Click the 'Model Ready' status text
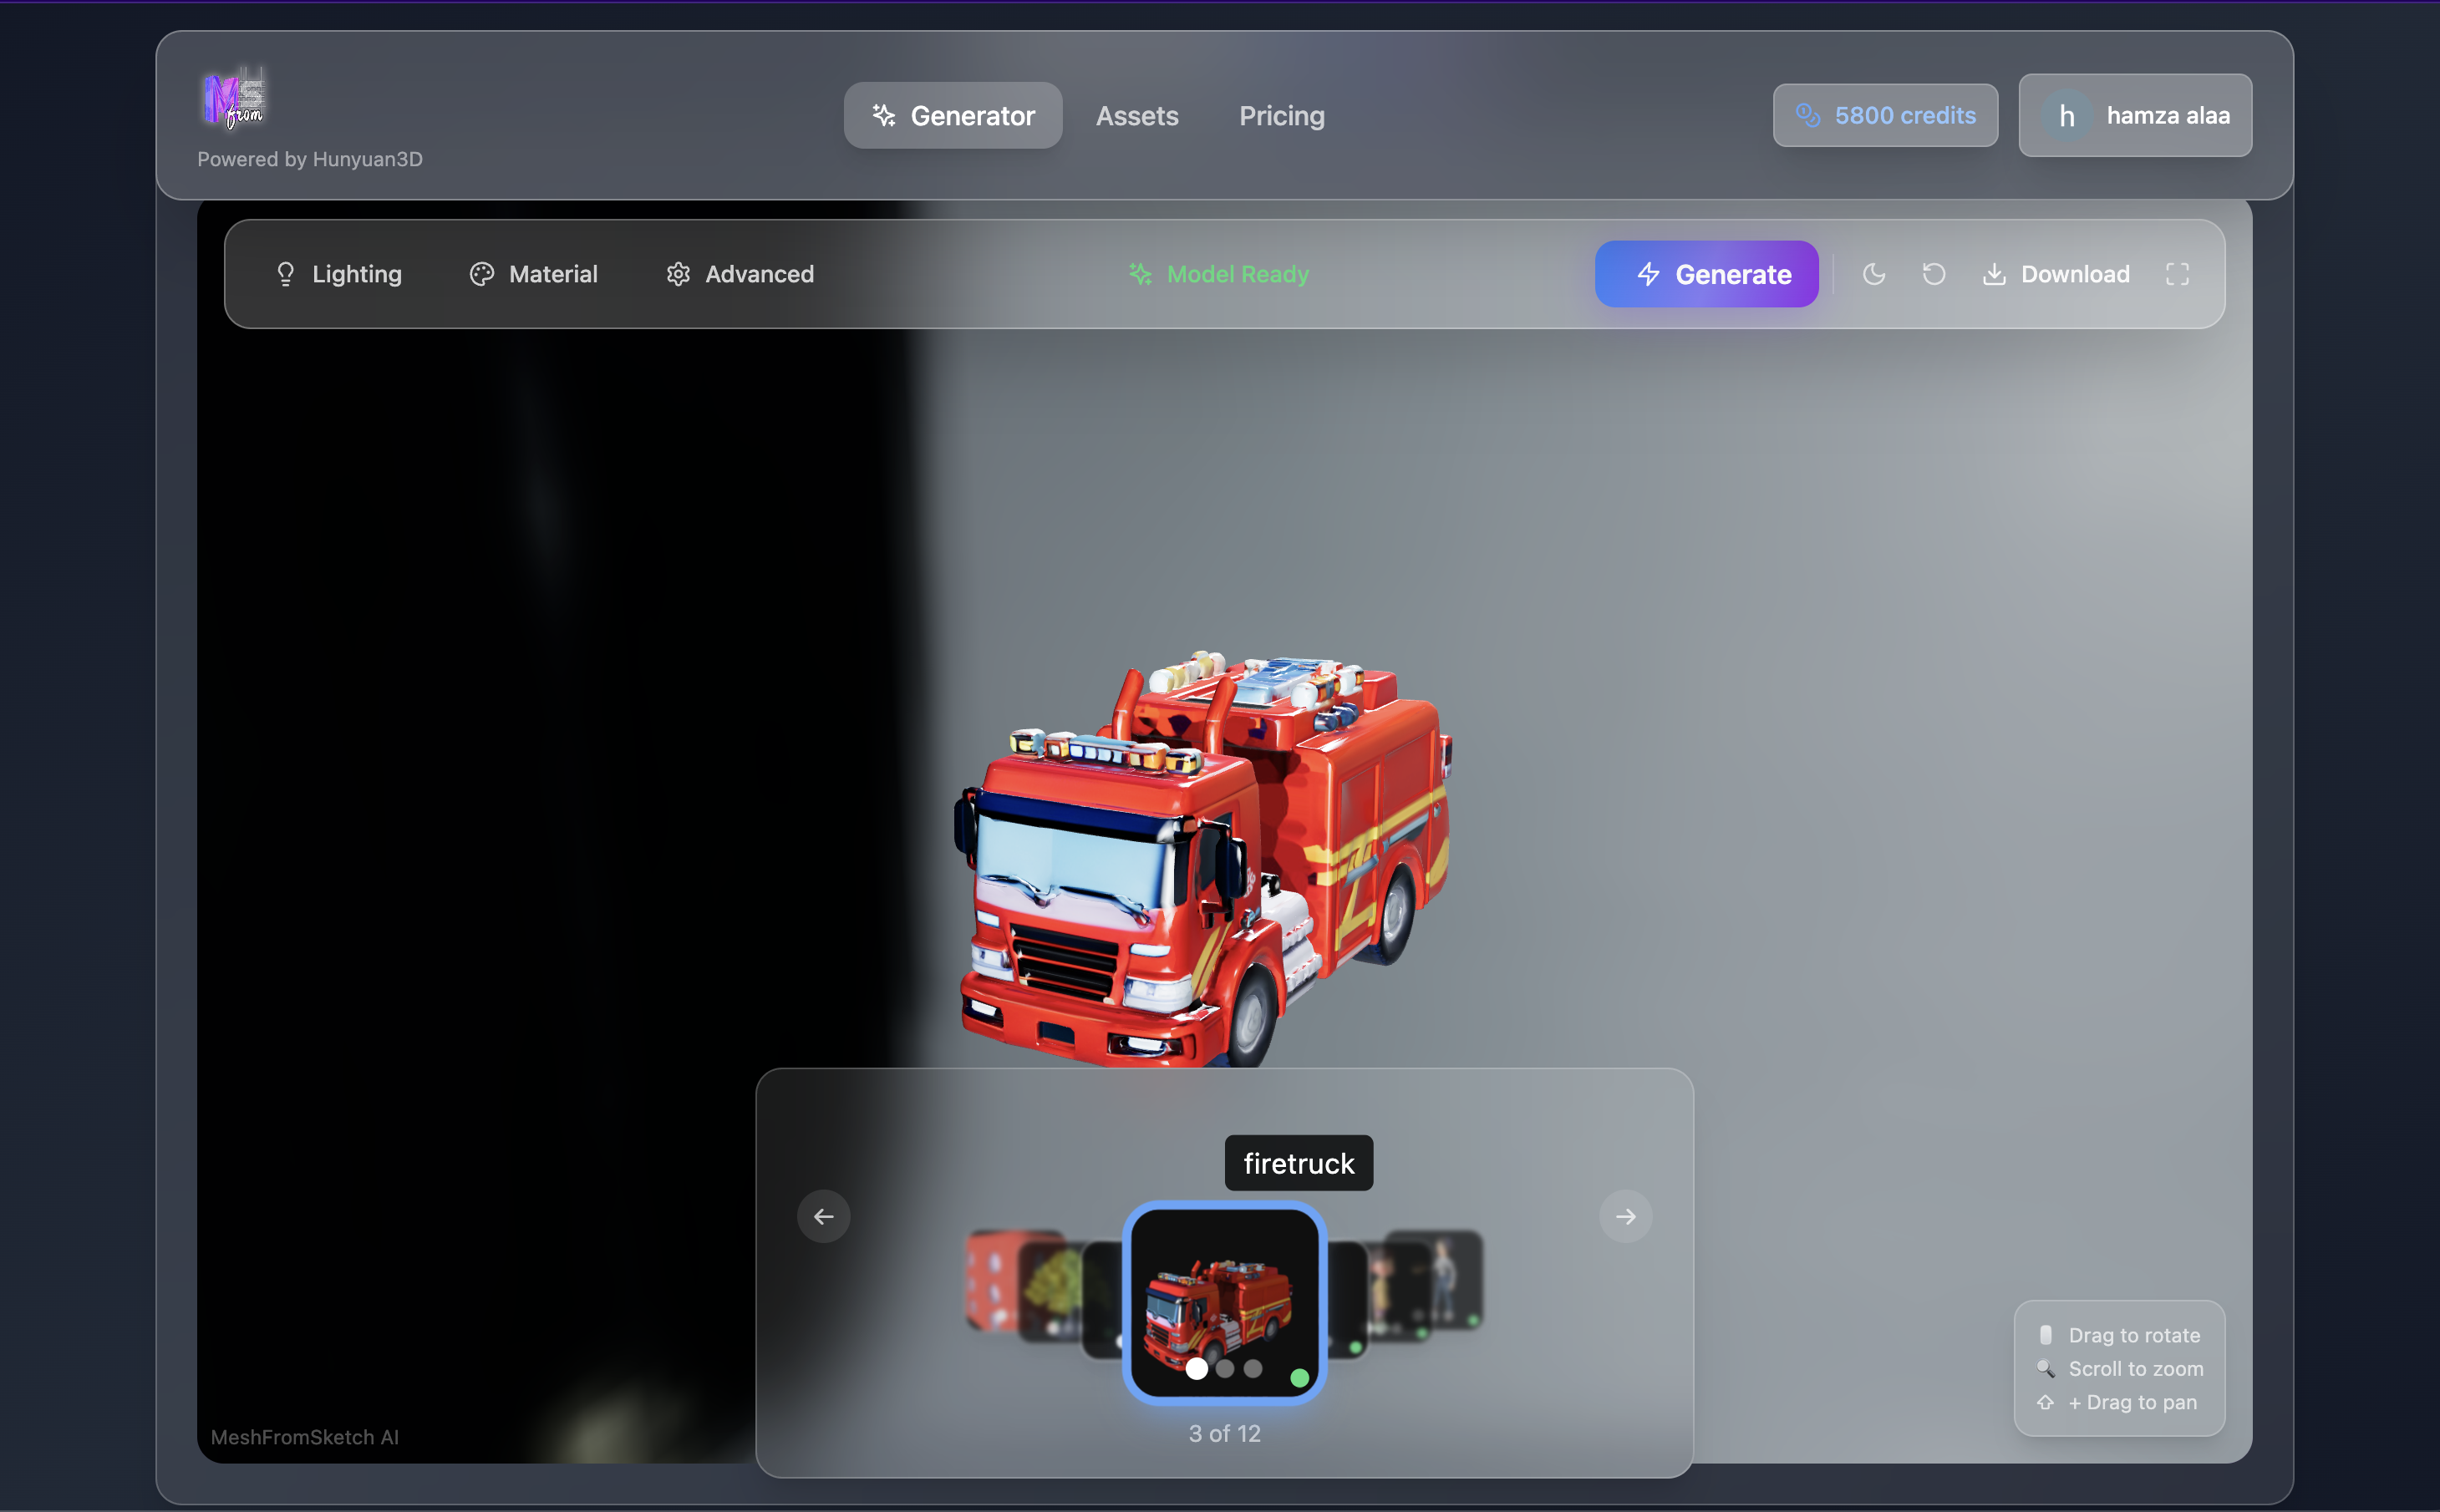Screen dimensions: 2440x1512 coord(1238,274)
